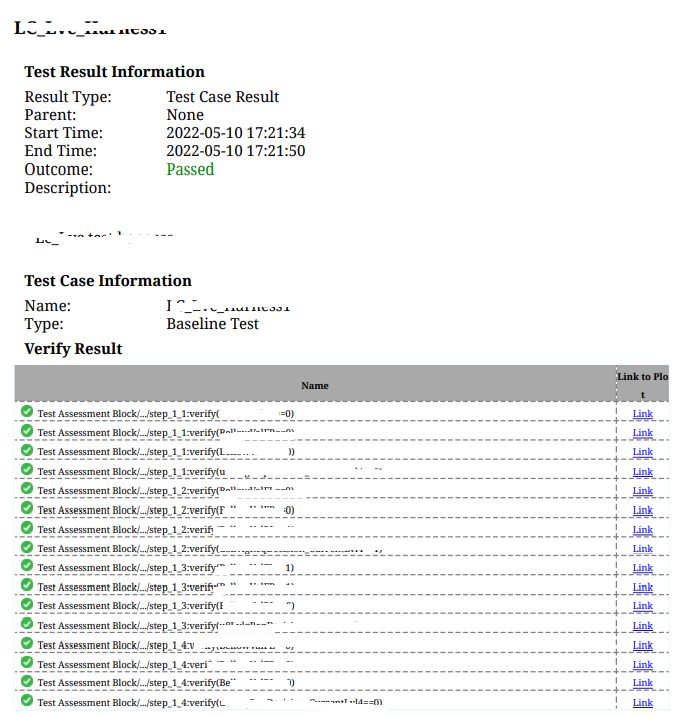Follow the Link in the last step_1_4 row
Screen dimensions: 673x717
click(642, 703)
